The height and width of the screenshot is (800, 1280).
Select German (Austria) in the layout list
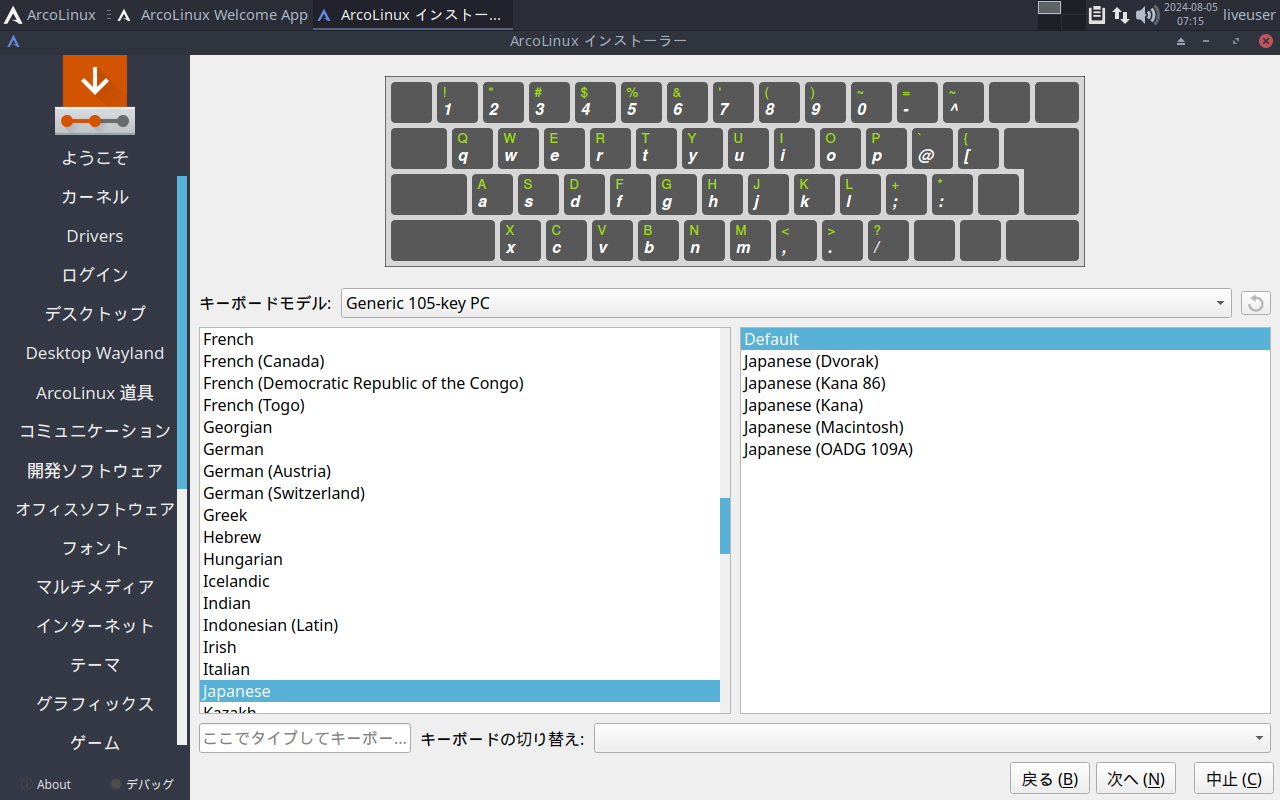(x=460, y=471)
